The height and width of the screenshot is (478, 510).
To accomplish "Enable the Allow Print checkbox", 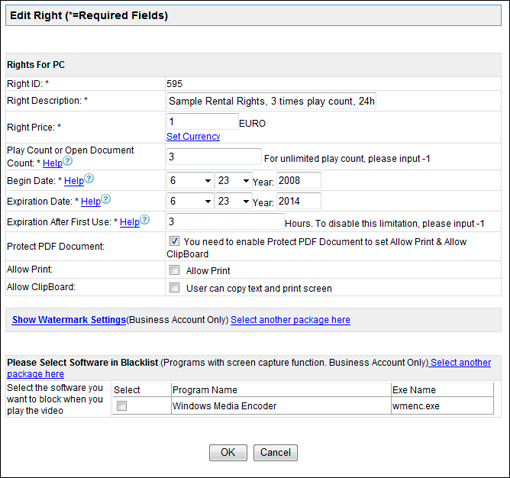I will pyautogui.click(x=174, y=270).
